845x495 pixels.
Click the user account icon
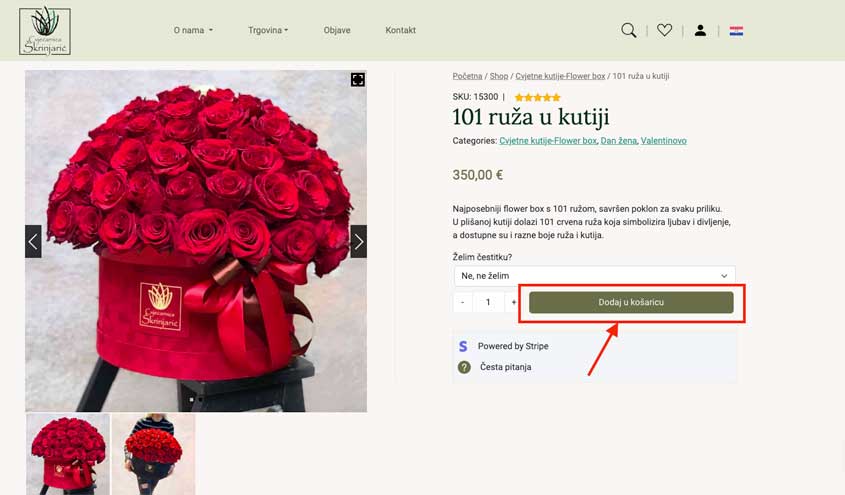click(700, 31)
